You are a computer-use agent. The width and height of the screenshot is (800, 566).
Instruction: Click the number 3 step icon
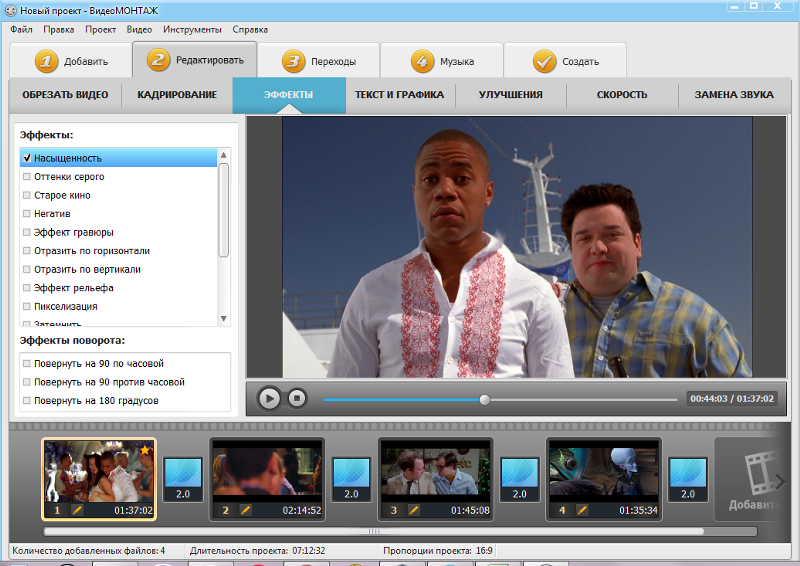click(293, 61)
